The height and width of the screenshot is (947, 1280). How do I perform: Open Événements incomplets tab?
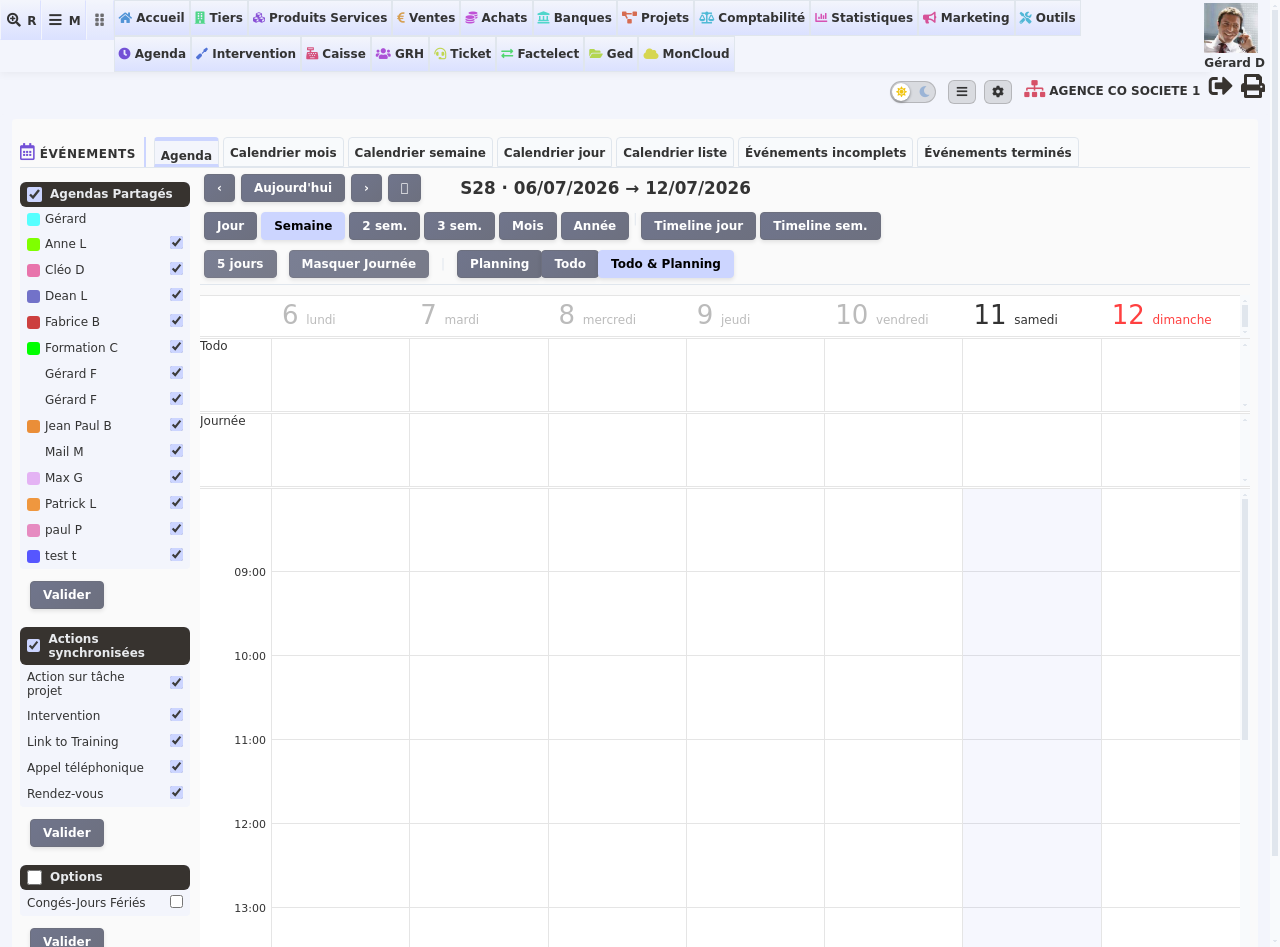(x=825, y=153)
